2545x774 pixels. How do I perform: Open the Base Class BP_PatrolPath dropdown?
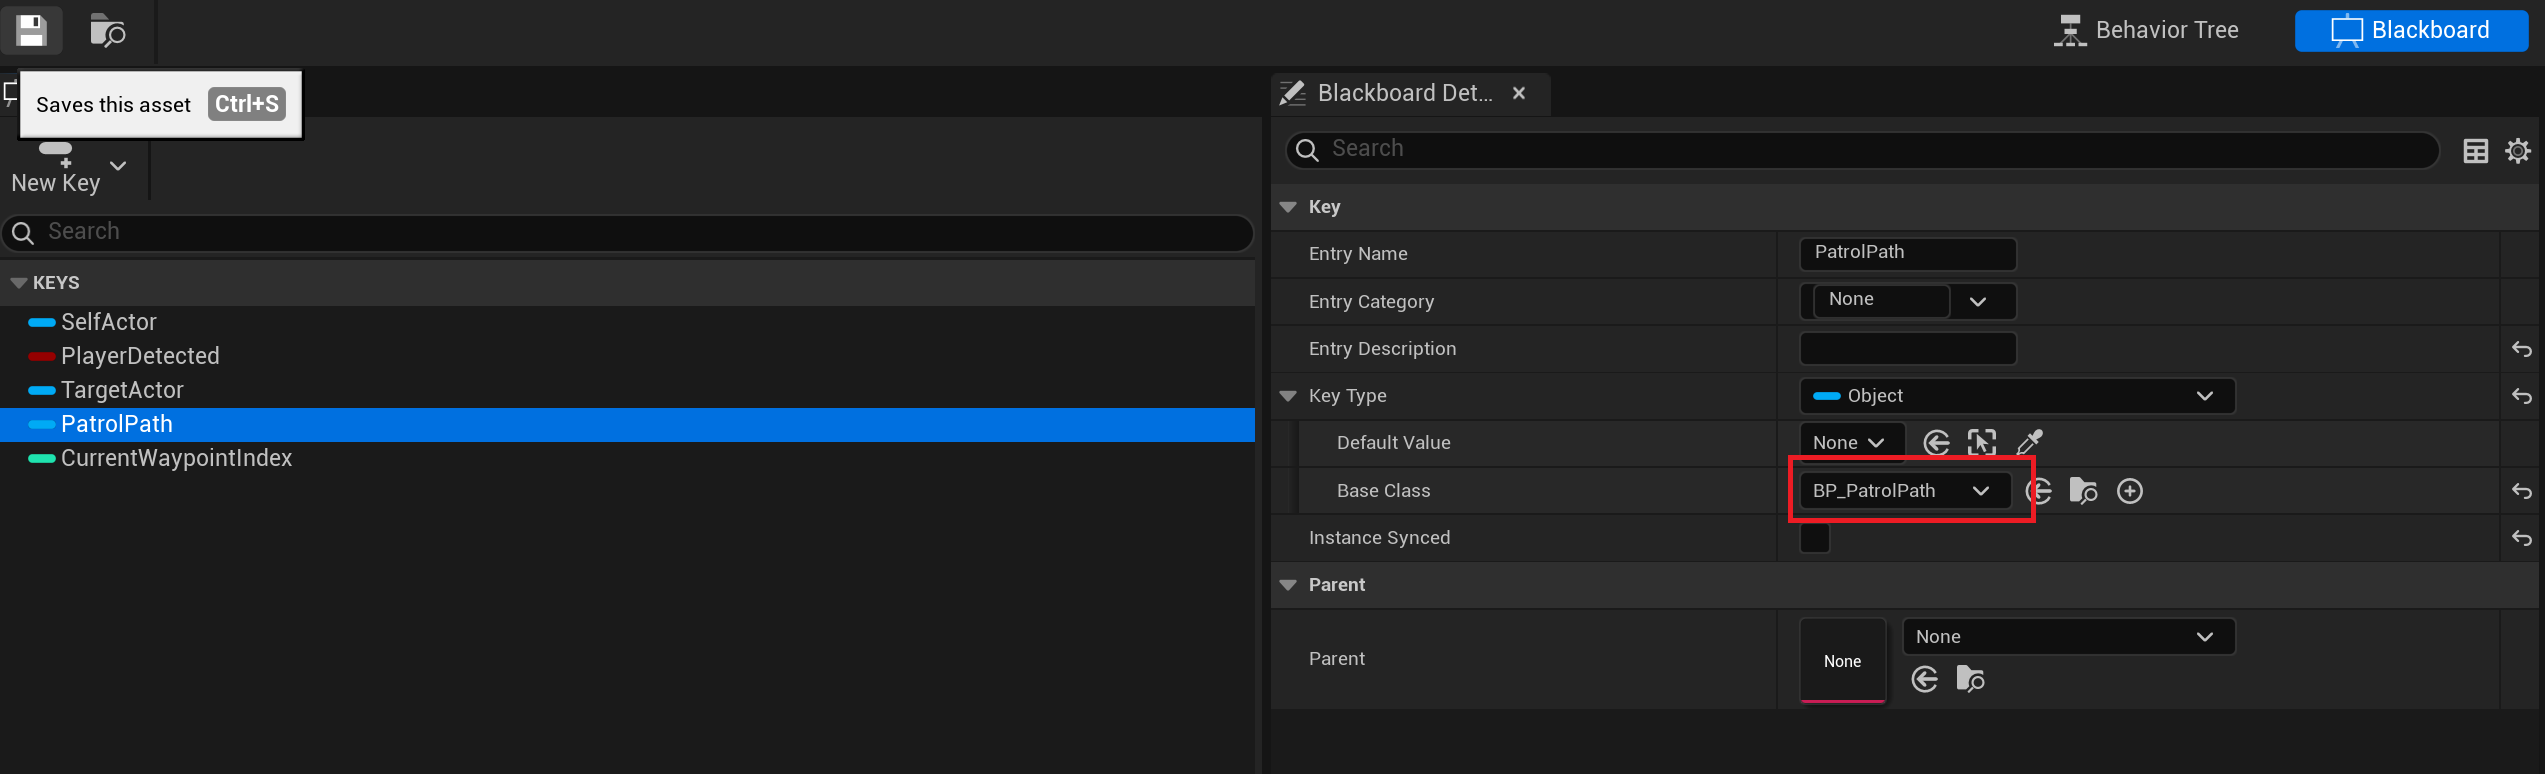click(1904, 491)
